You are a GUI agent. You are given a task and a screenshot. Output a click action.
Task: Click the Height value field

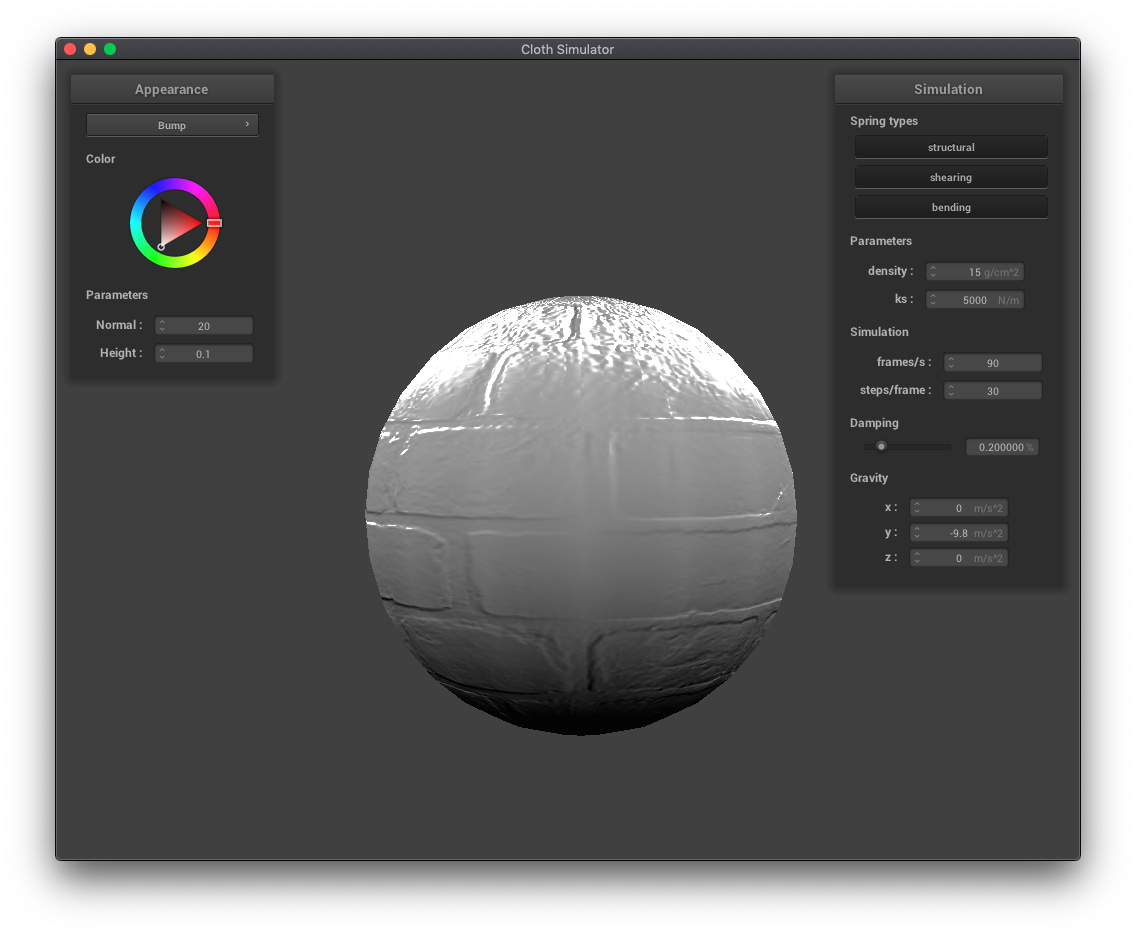[204, 354]
